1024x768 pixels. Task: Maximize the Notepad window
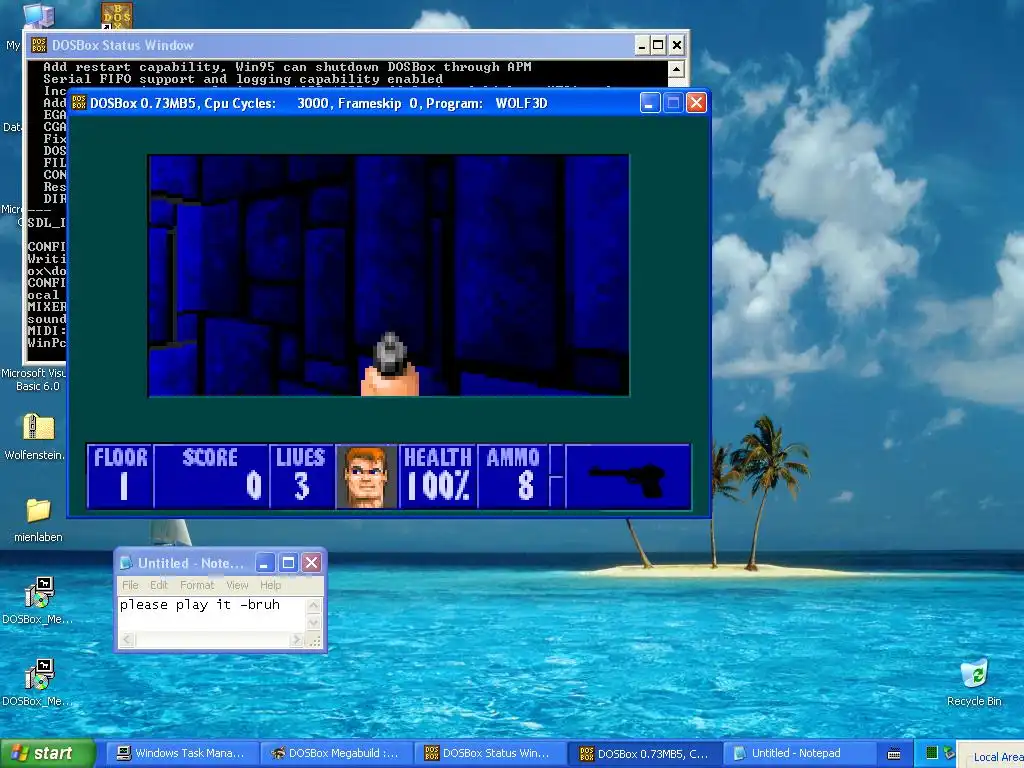coord(288,563)
